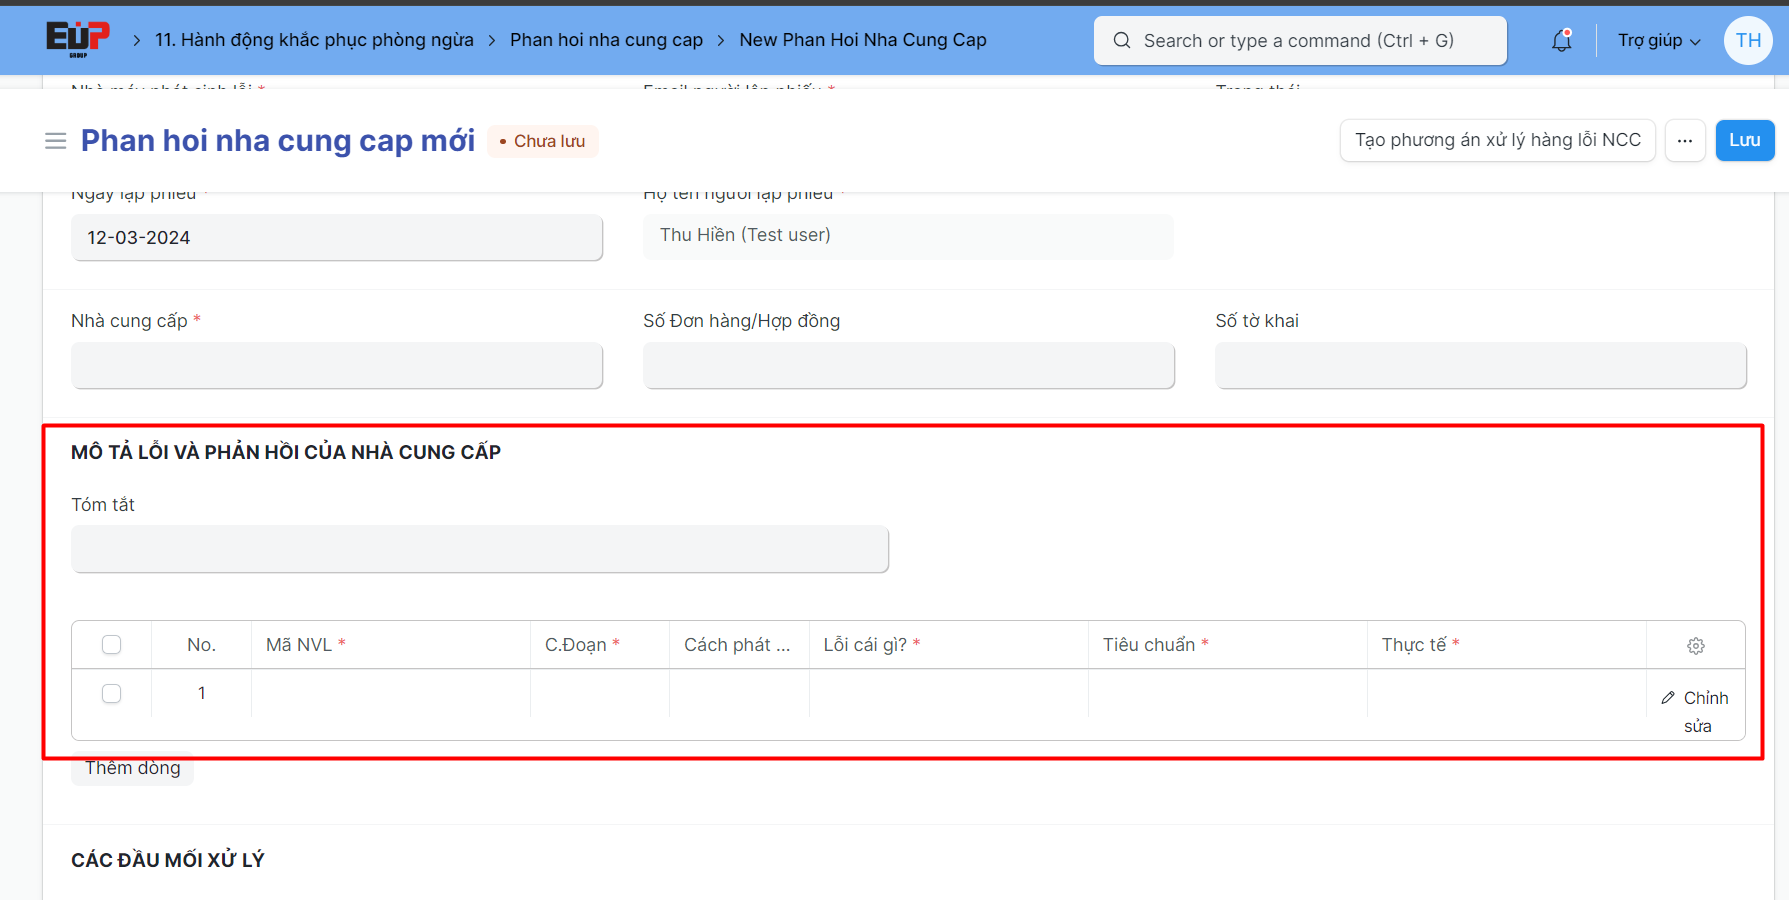The height and width of the screenshot is (900, 1789).
Task: Check the row 1 checkbox
Action: coord(112,694)
